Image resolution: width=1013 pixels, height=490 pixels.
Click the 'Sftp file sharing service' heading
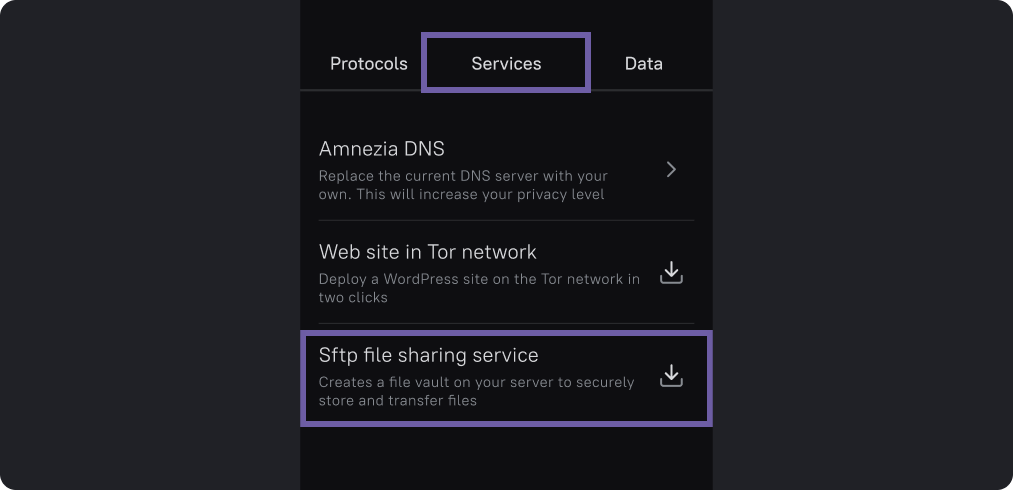coord(428,355)
